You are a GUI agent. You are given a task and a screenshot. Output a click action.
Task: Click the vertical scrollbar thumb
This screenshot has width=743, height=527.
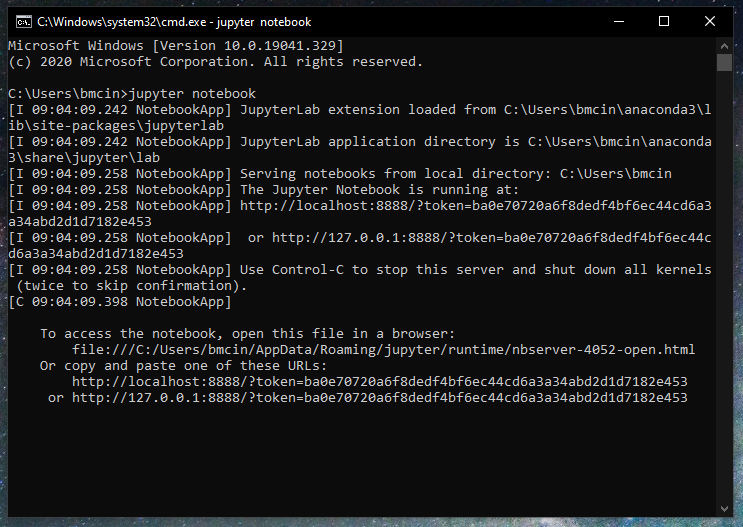pos(724,63)
